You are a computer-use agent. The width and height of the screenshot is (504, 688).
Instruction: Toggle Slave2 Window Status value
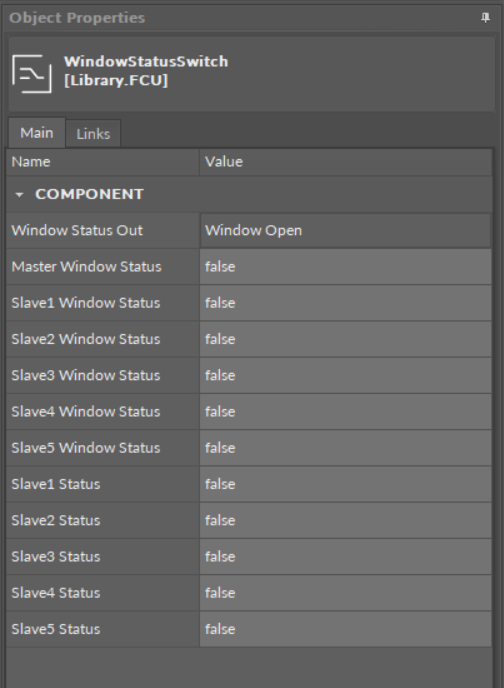pyautogui.click(x=346, y=339)
